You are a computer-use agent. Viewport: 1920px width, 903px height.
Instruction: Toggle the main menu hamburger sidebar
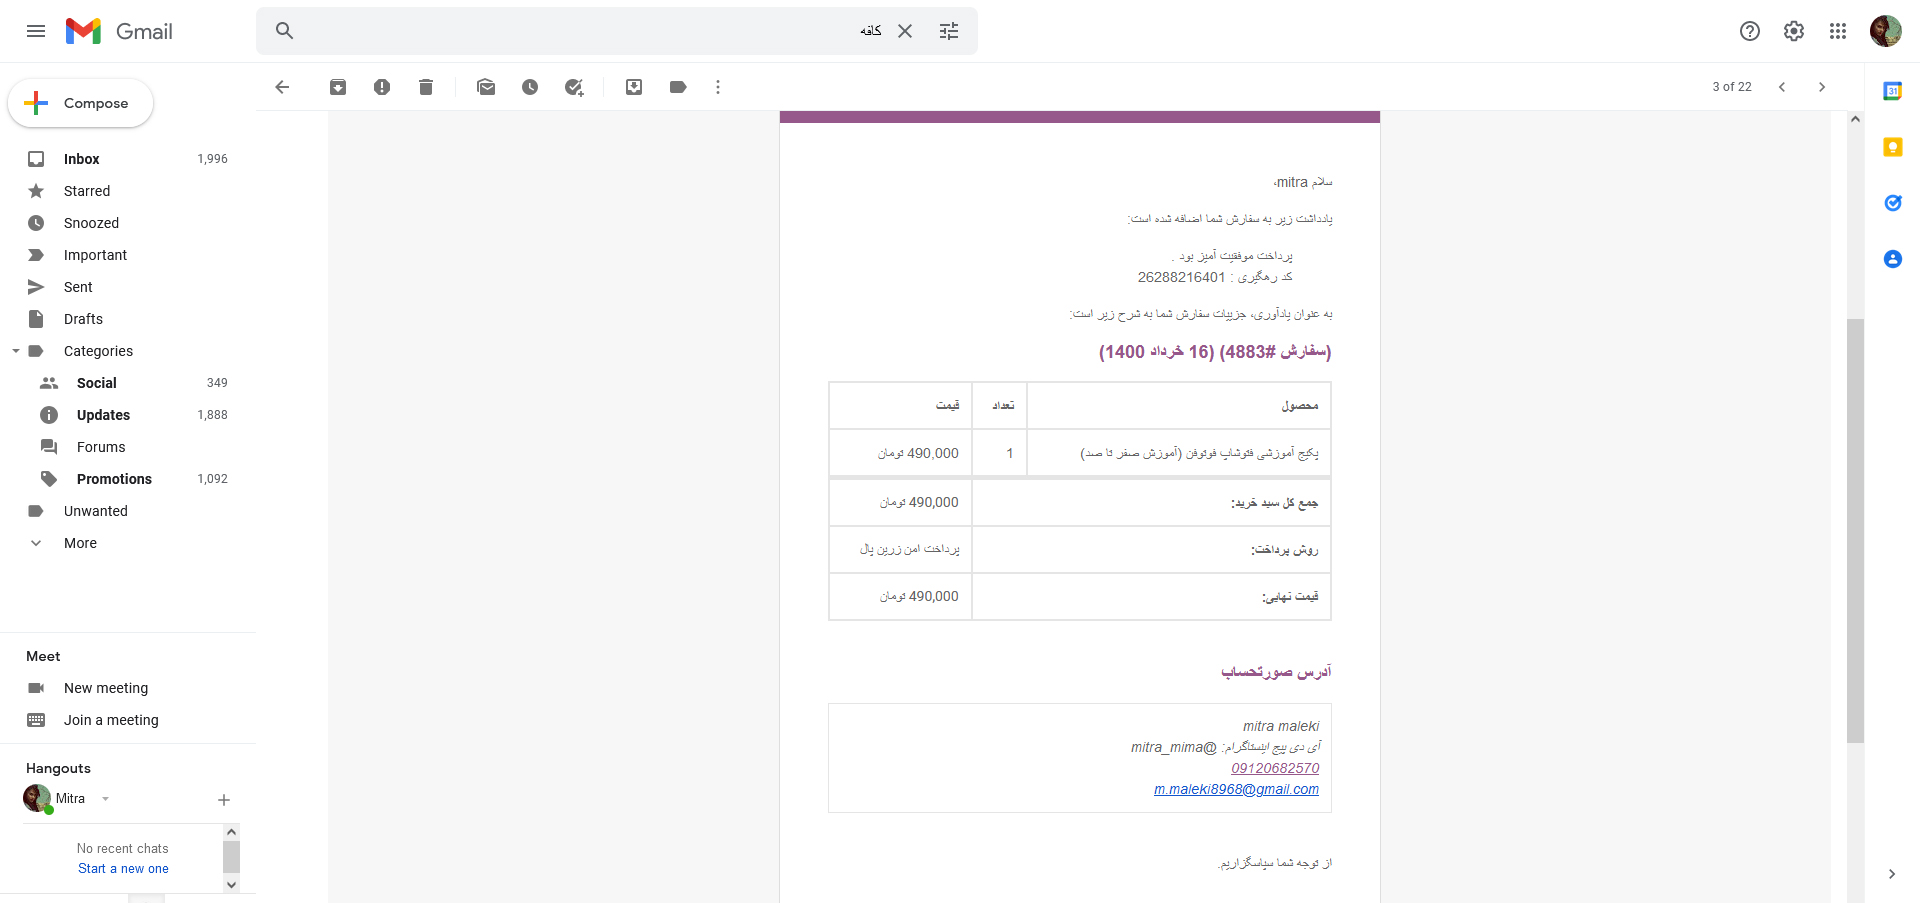[x=36, y=31]
